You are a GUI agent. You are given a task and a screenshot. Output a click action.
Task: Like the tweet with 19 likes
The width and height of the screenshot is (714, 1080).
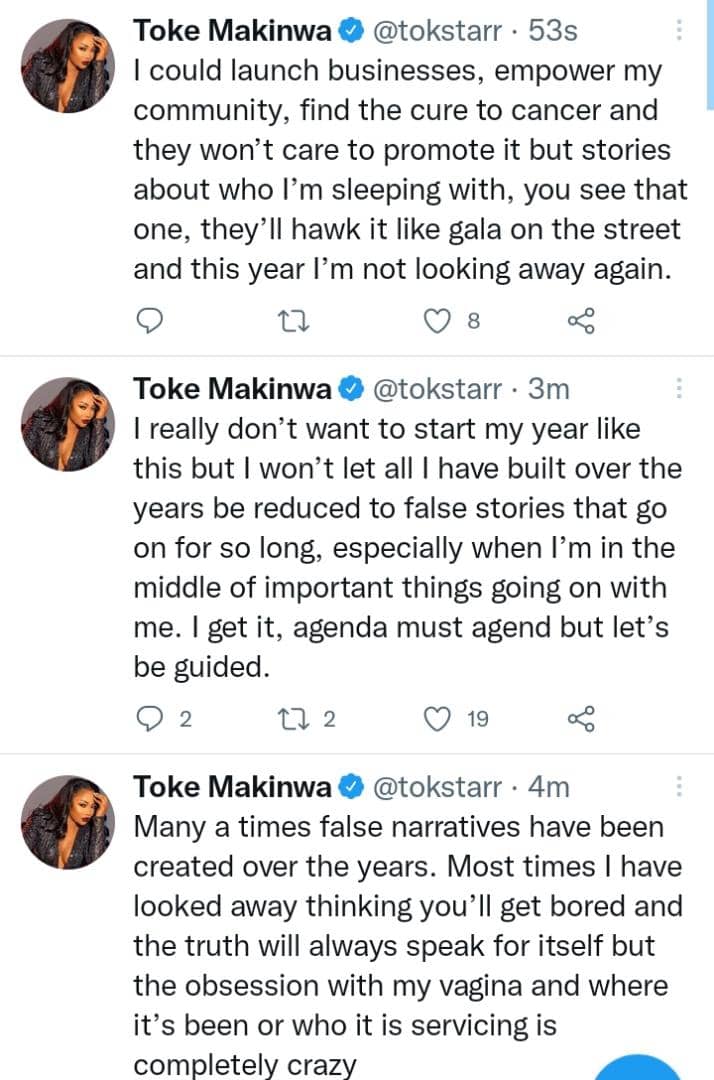coord(437,718)
